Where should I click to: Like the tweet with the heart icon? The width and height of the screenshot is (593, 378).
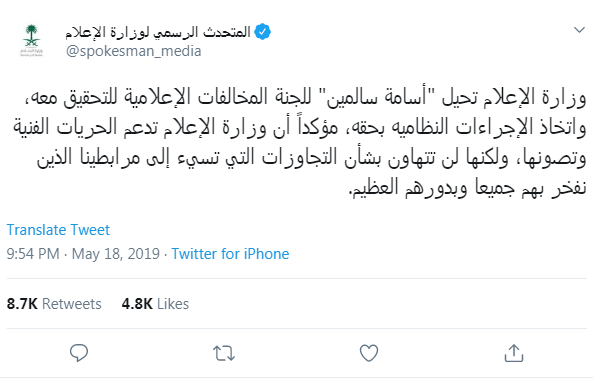(369, 353)
